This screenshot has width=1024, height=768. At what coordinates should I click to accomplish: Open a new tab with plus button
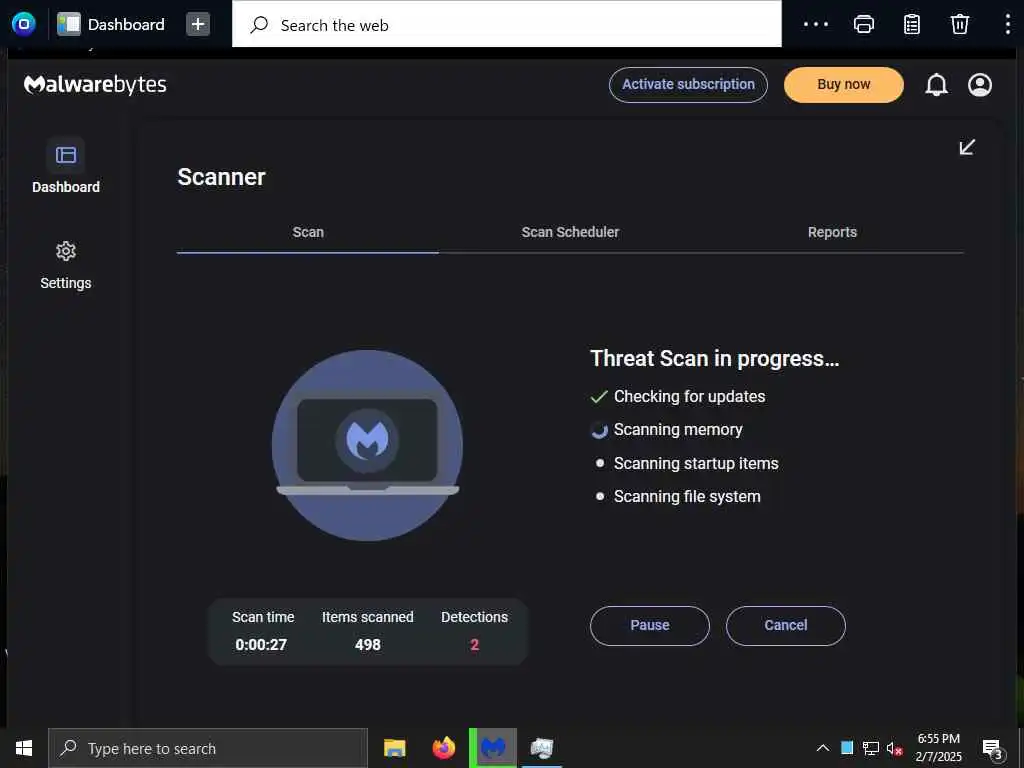pyautogui.click(x=198, y=24)
